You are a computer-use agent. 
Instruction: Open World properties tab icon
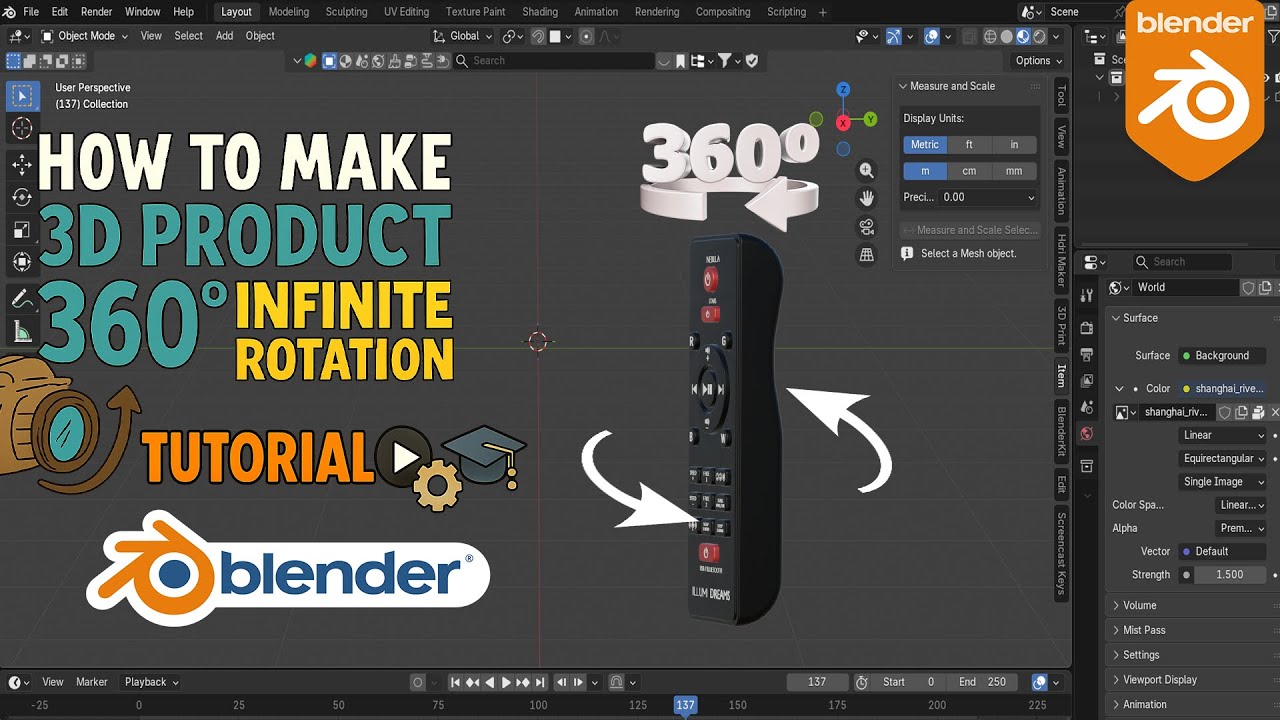pos(1087,434)
